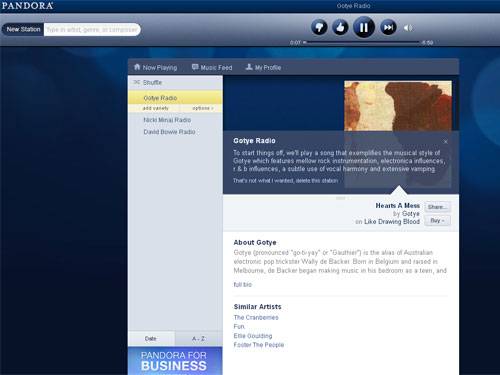The width and height of the screenshot is (500, 375).
Task: Open the My Profile tab
Action: 263,67
